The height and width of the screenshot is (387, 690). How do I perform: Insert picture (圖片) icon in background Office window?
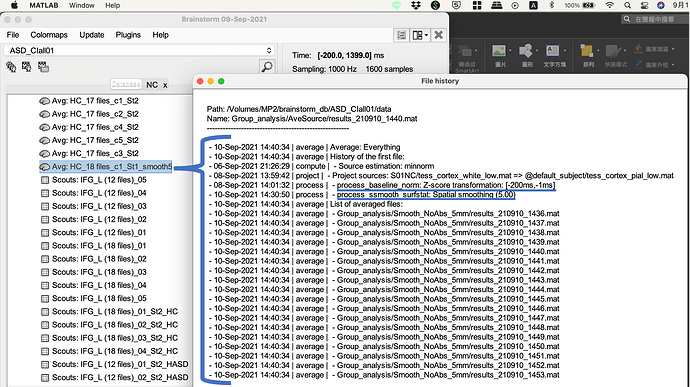click(x=499, y=51)
